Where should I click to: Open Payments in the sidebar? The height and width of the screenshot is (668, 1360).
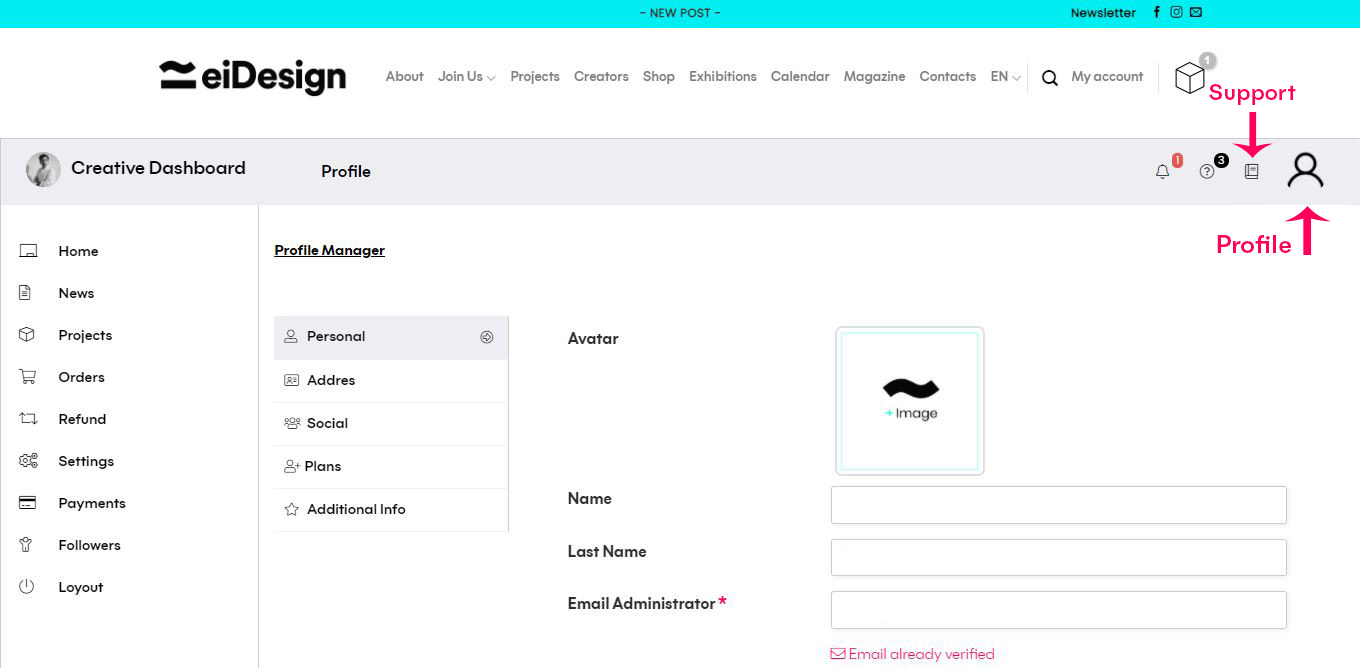click(x=91, y=504)
